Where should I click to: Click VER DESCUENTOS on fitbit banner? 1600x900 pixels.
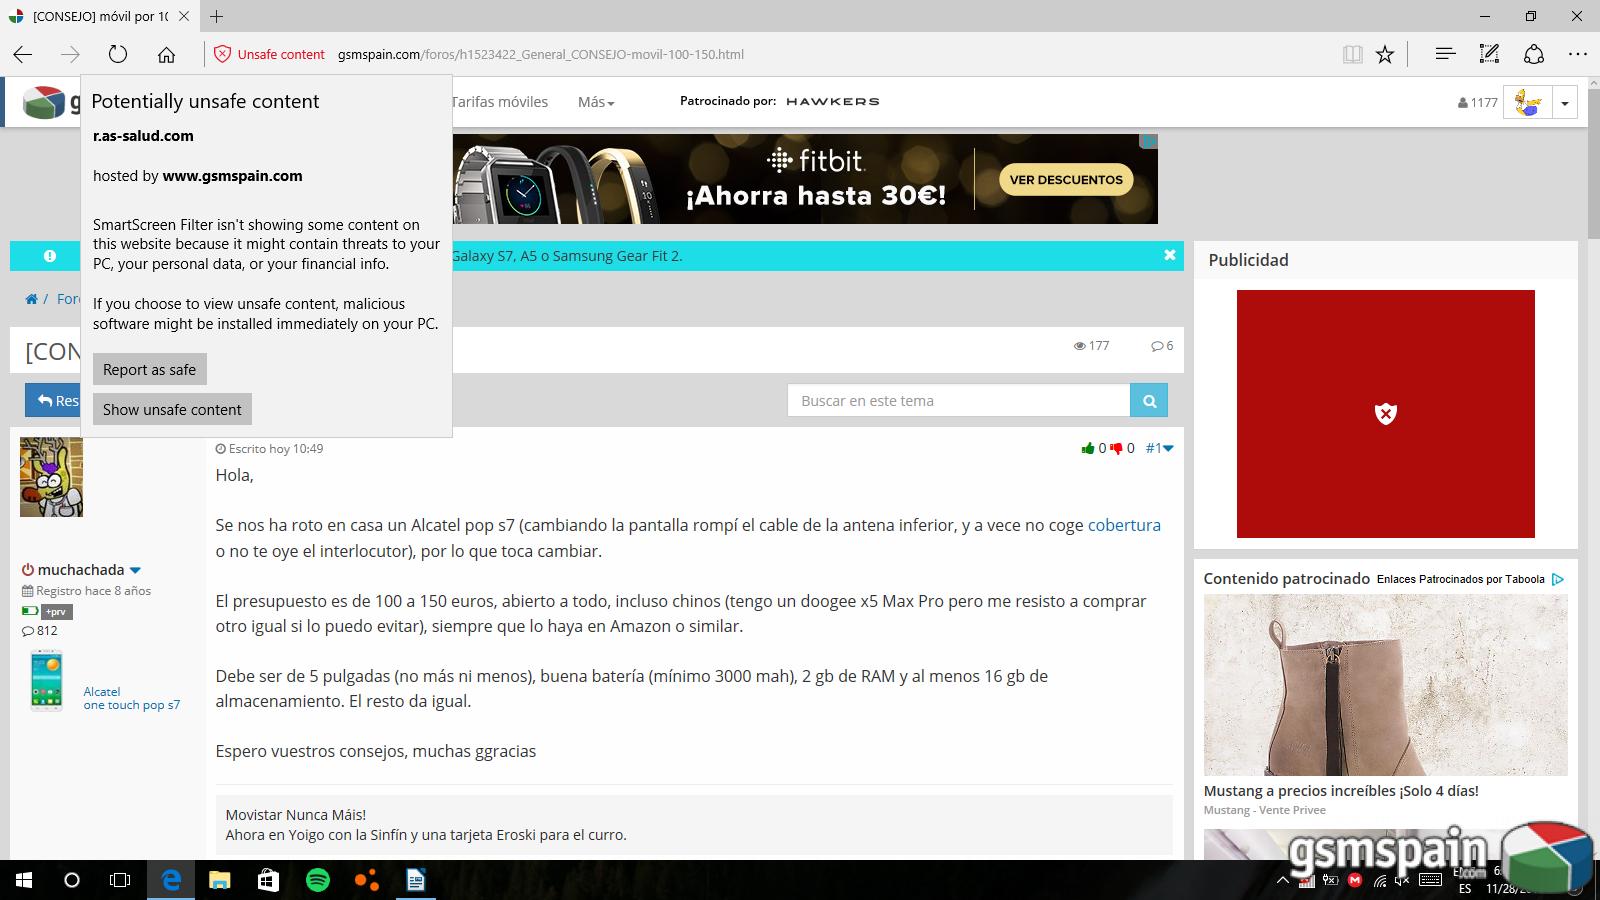coord(1066,180)
